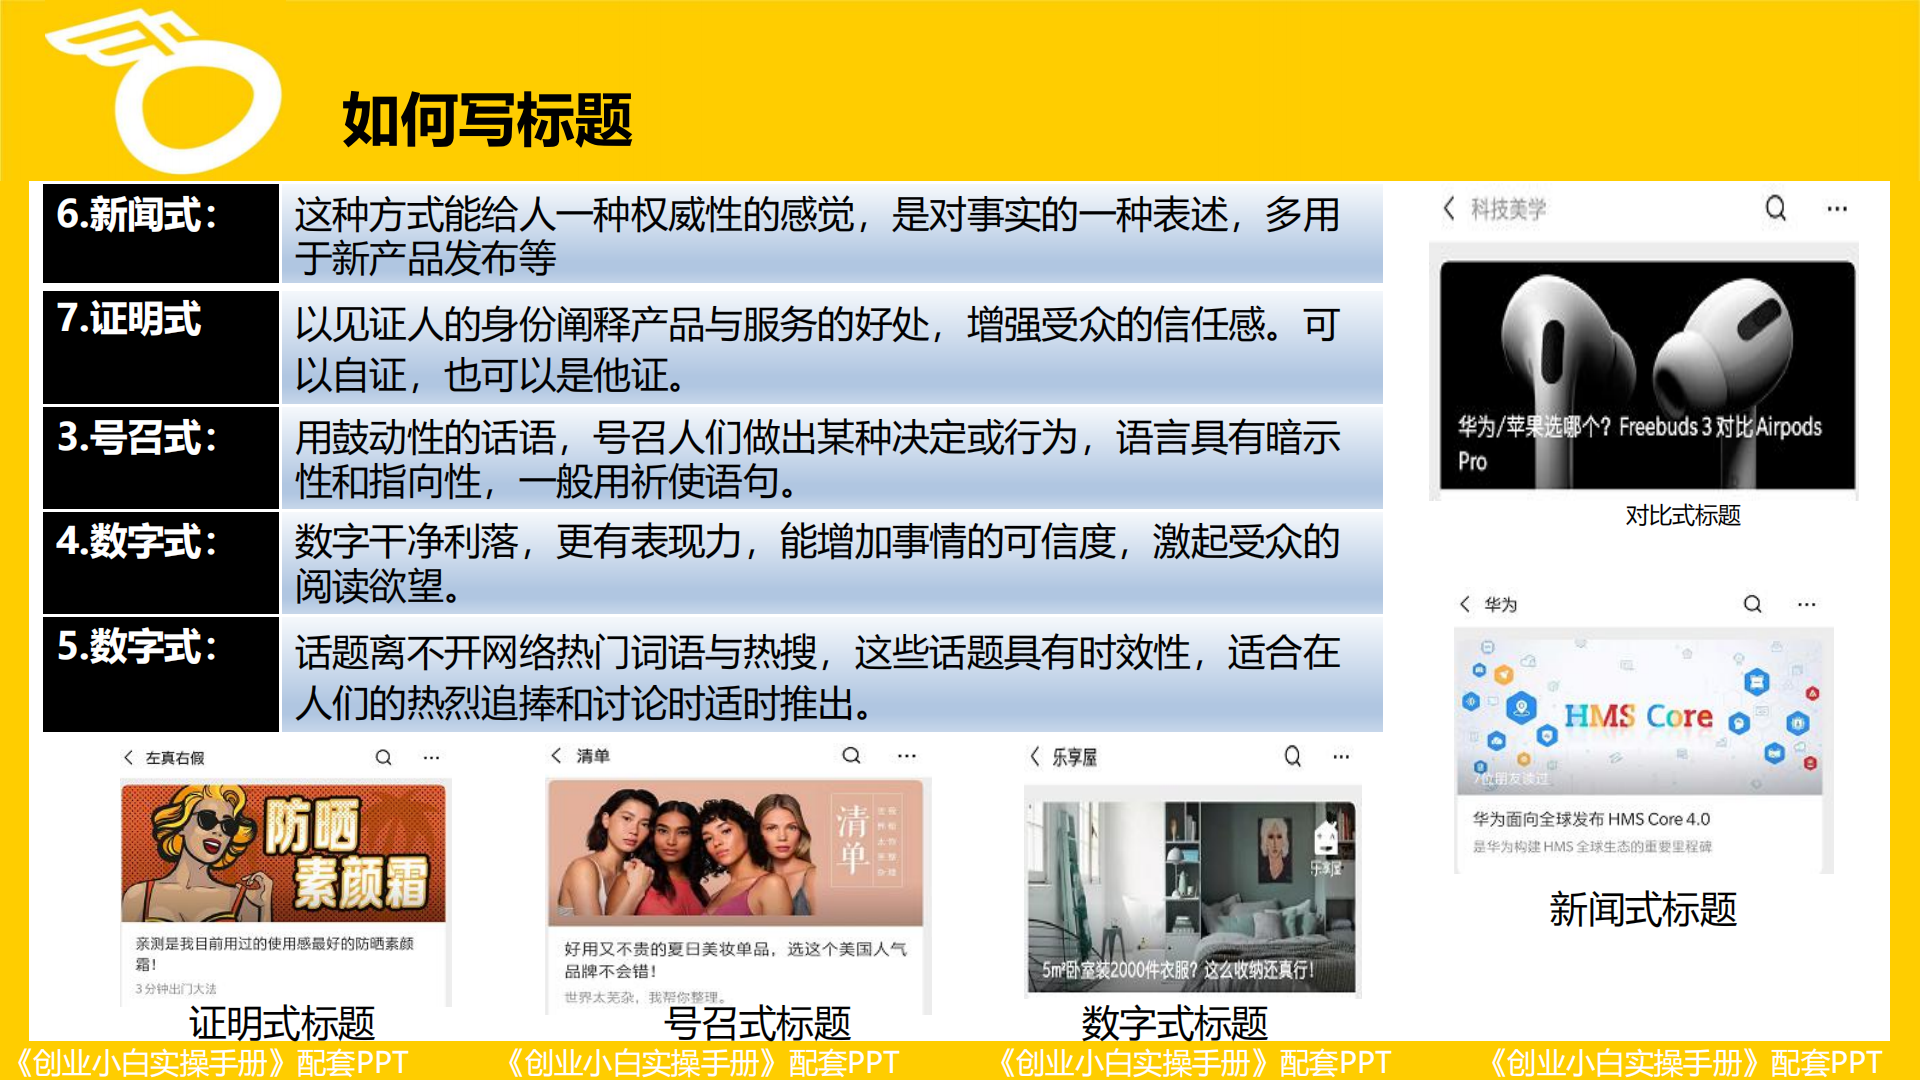Click back arrow beside 华为
The image size is (1920, 1080).
click(1465, 604)
